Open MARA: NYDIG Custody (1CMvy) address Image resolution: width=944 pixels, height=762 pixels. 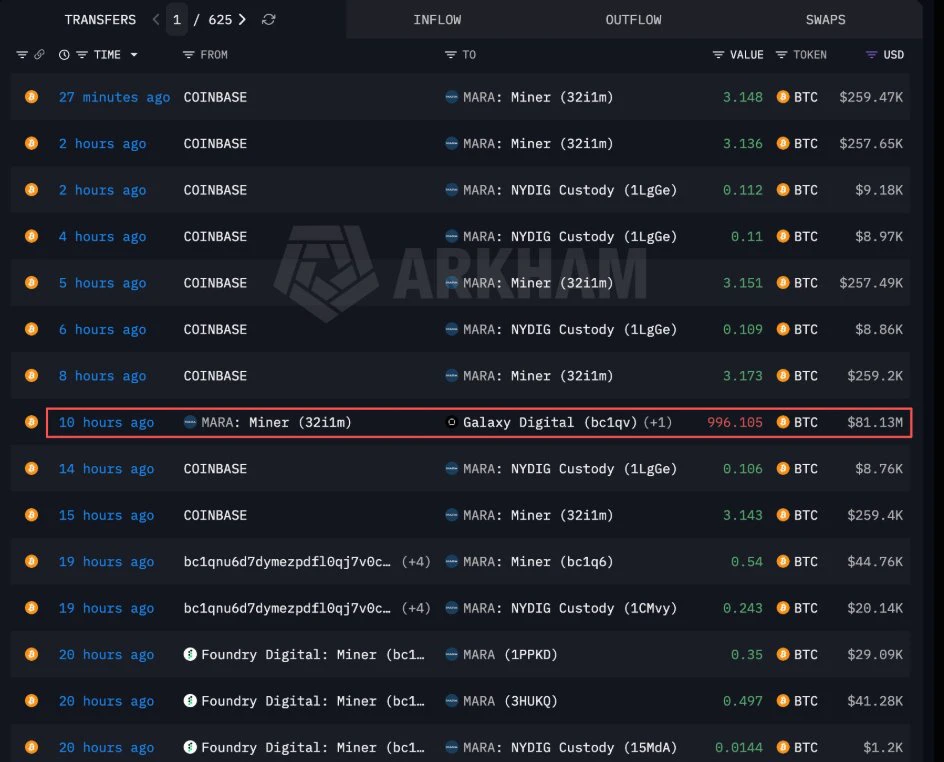click(x=570, y=609)
